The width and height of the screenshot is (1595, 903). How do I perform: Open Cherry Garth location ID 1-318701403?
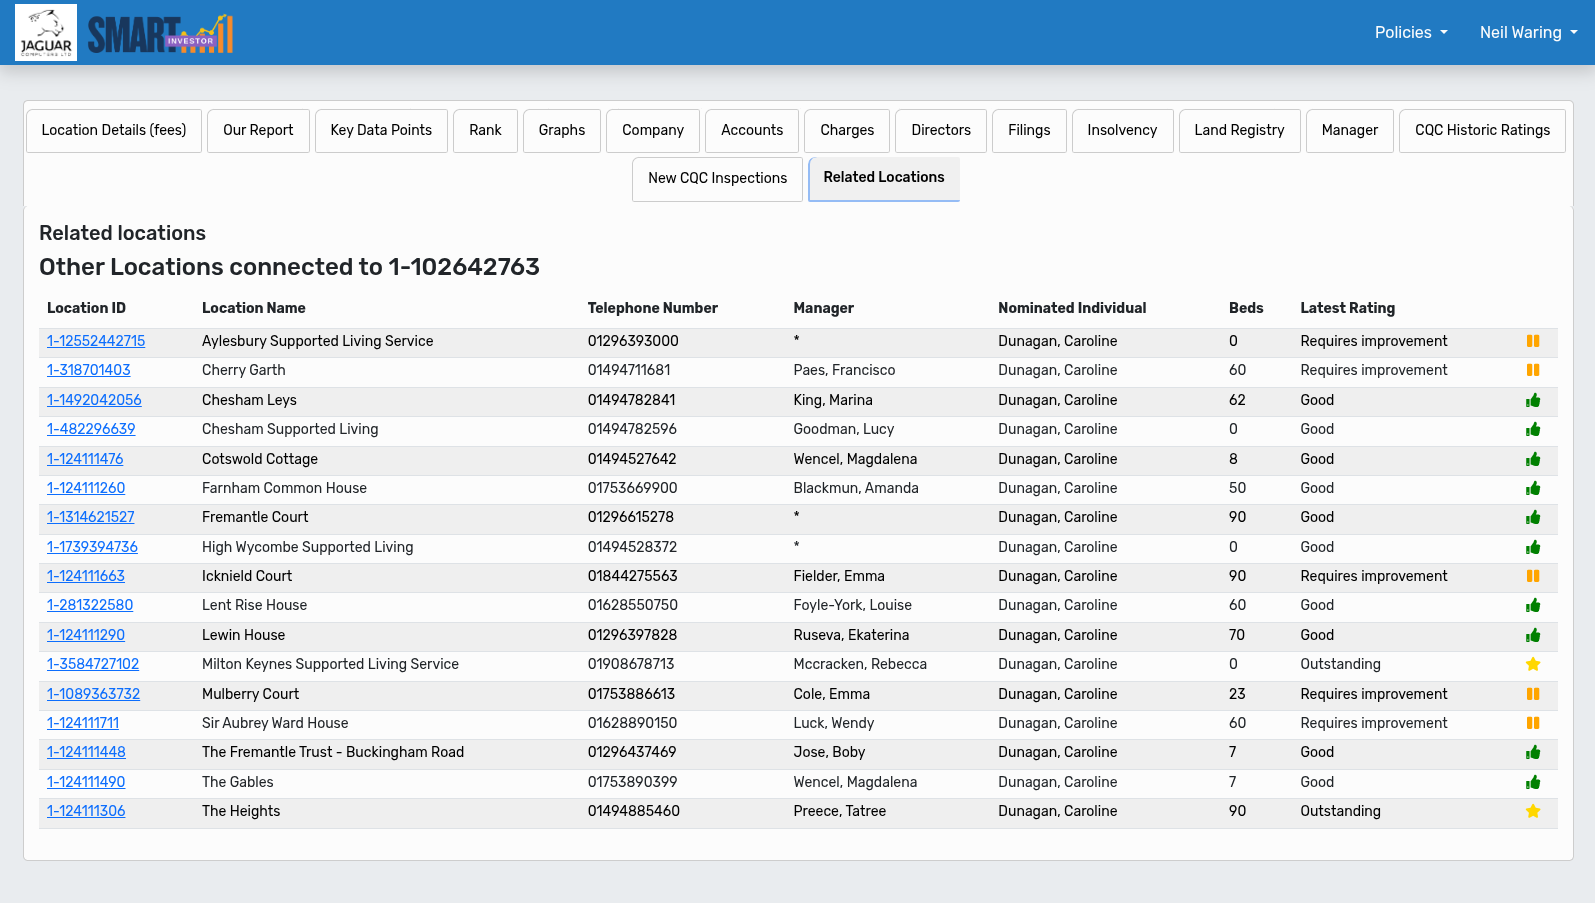point(89,370)
